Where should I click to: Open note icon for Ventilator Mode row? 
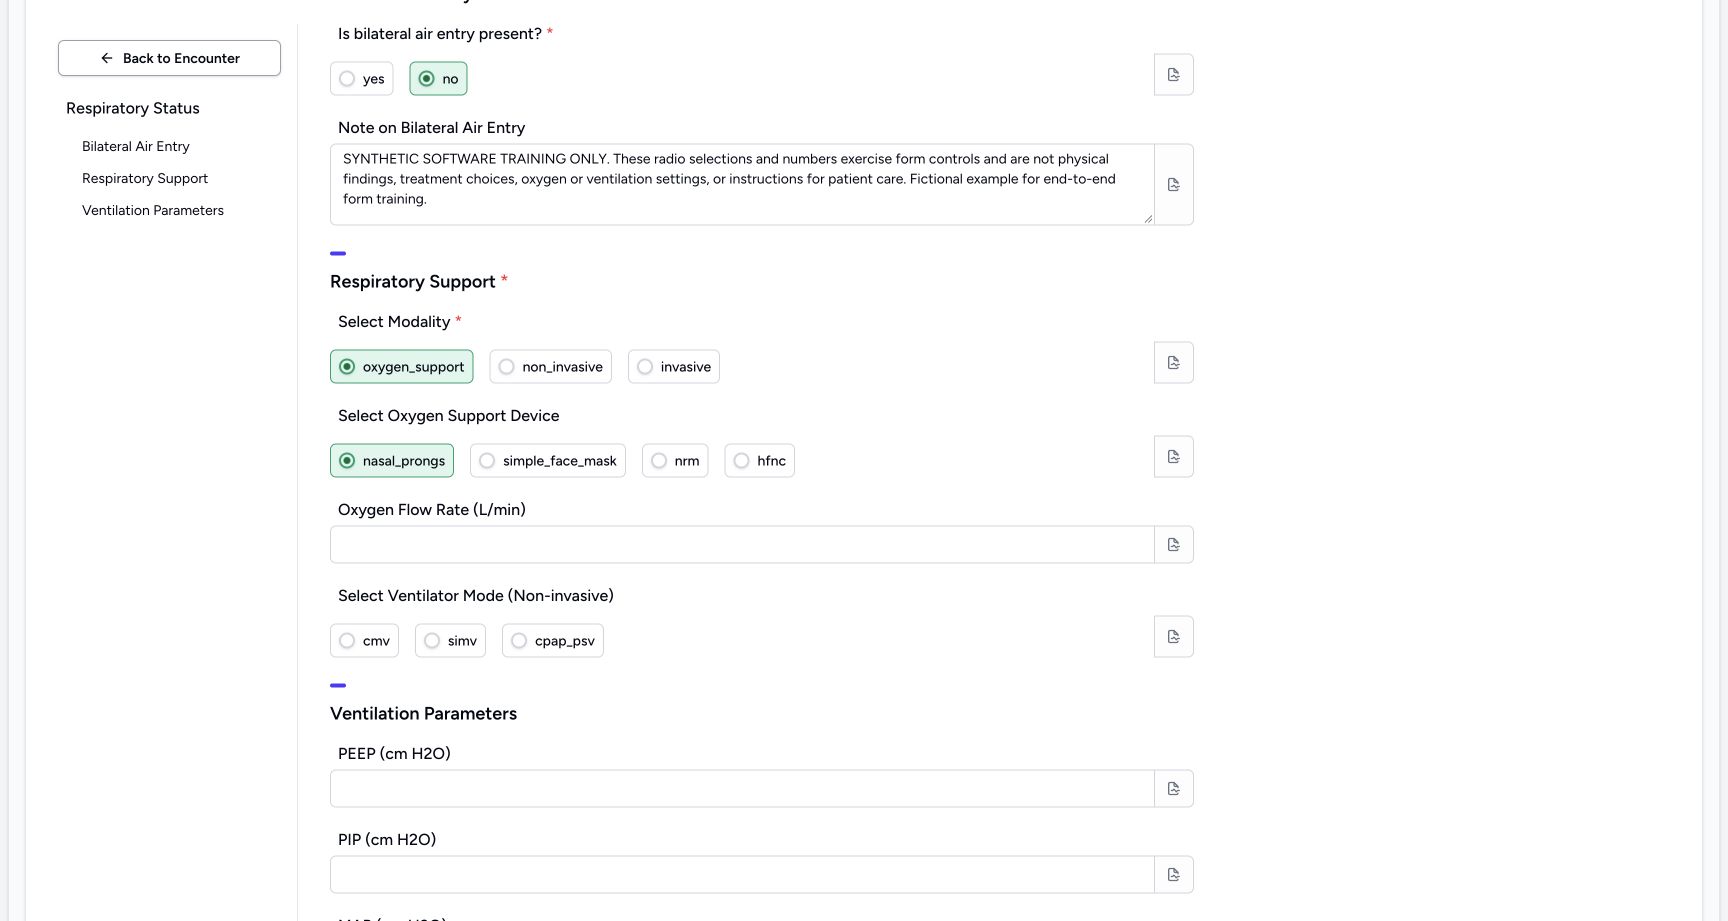(1173, 637)
